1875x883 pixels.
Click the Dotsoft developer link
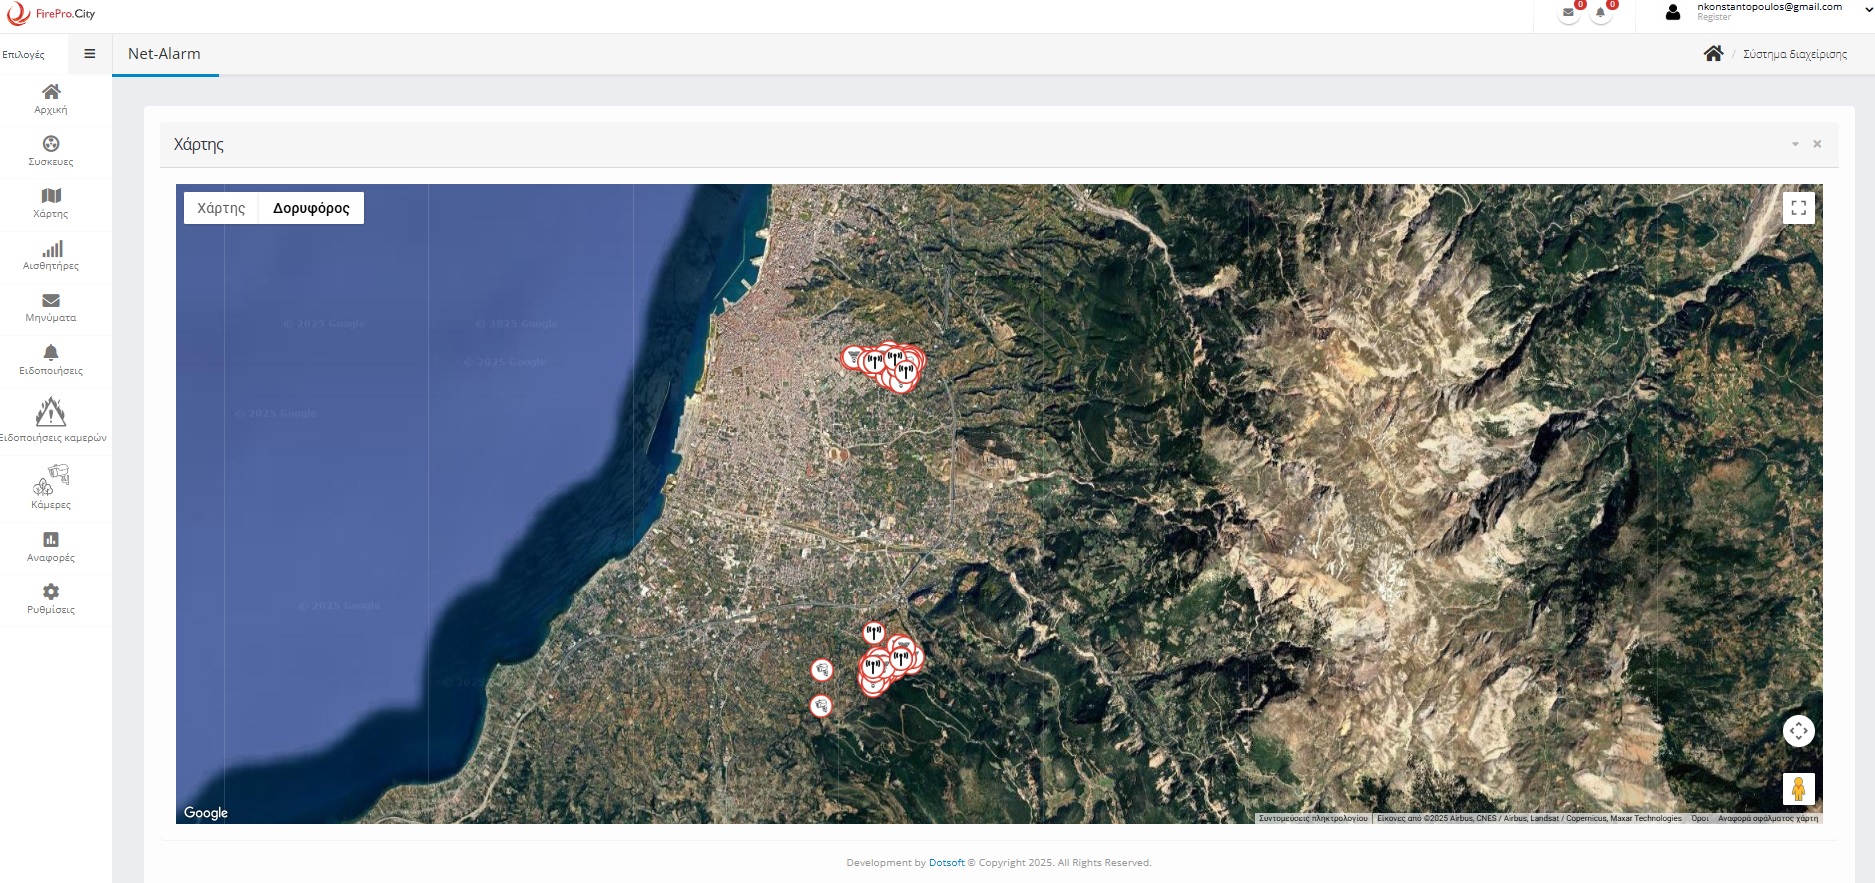(946, 863)
